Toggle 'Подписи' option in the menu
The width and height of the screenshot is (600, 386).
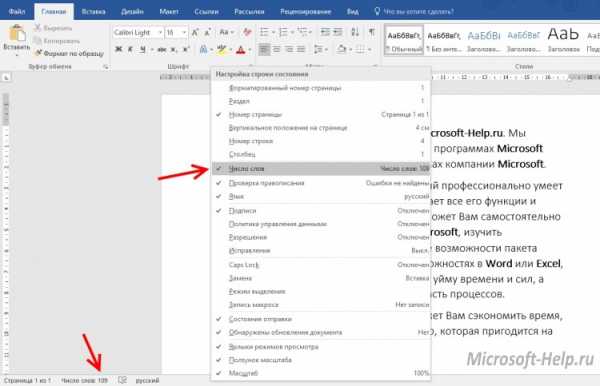click(320, 210)
